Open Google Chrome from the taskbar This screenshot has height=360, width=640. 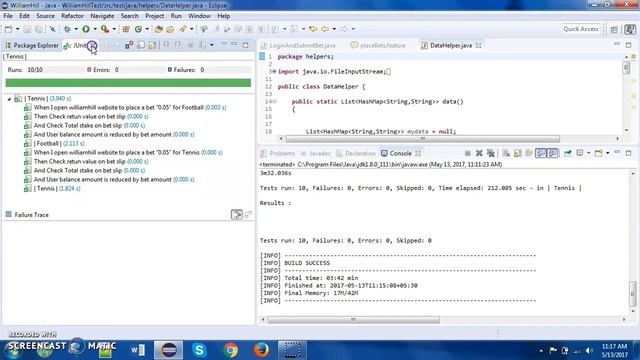(x=231, y=350)
